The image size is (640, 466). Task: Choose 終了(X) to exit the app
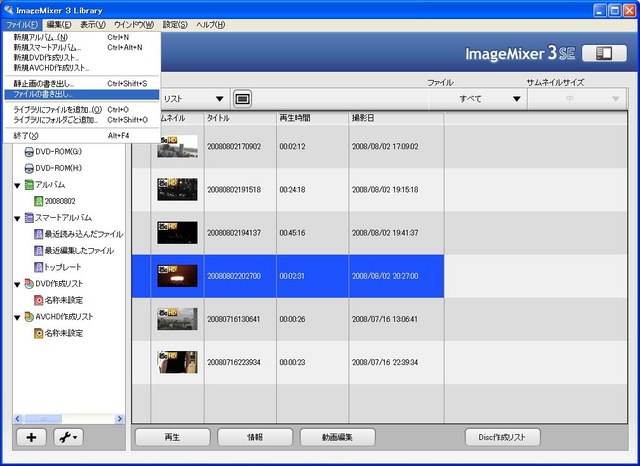point(81,135)
